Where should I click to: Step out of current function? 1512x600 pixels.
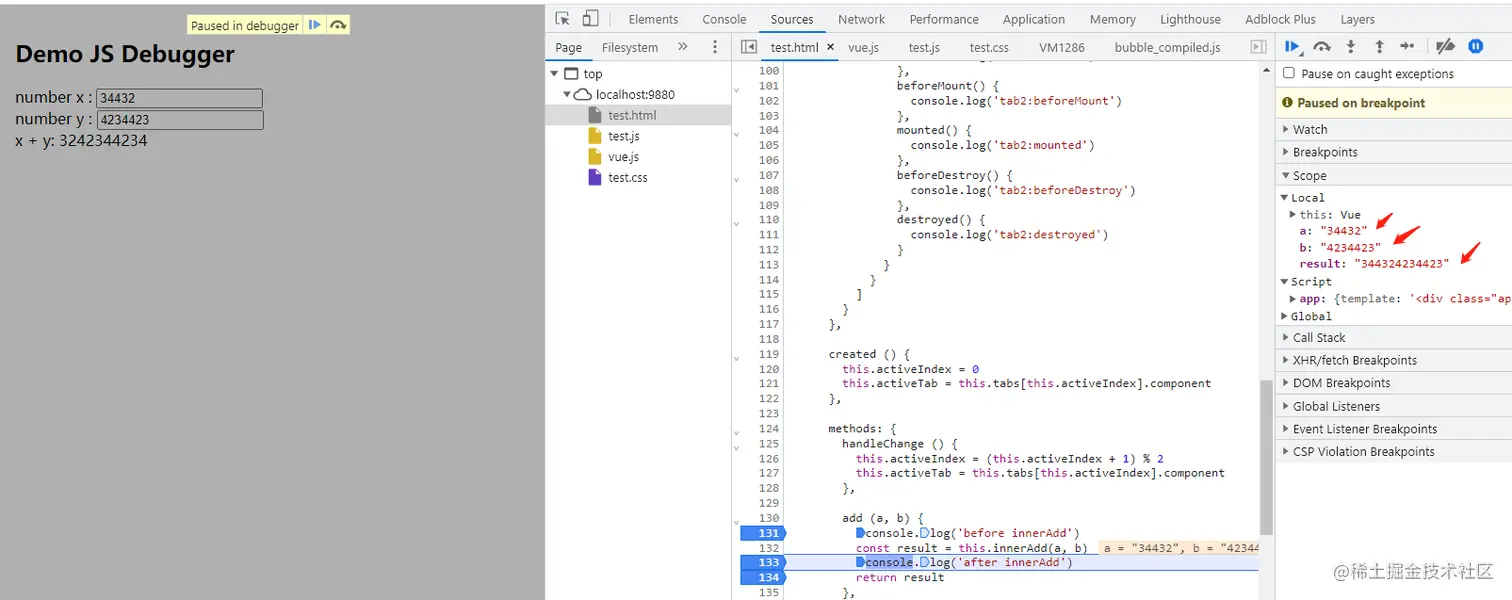1379,46
